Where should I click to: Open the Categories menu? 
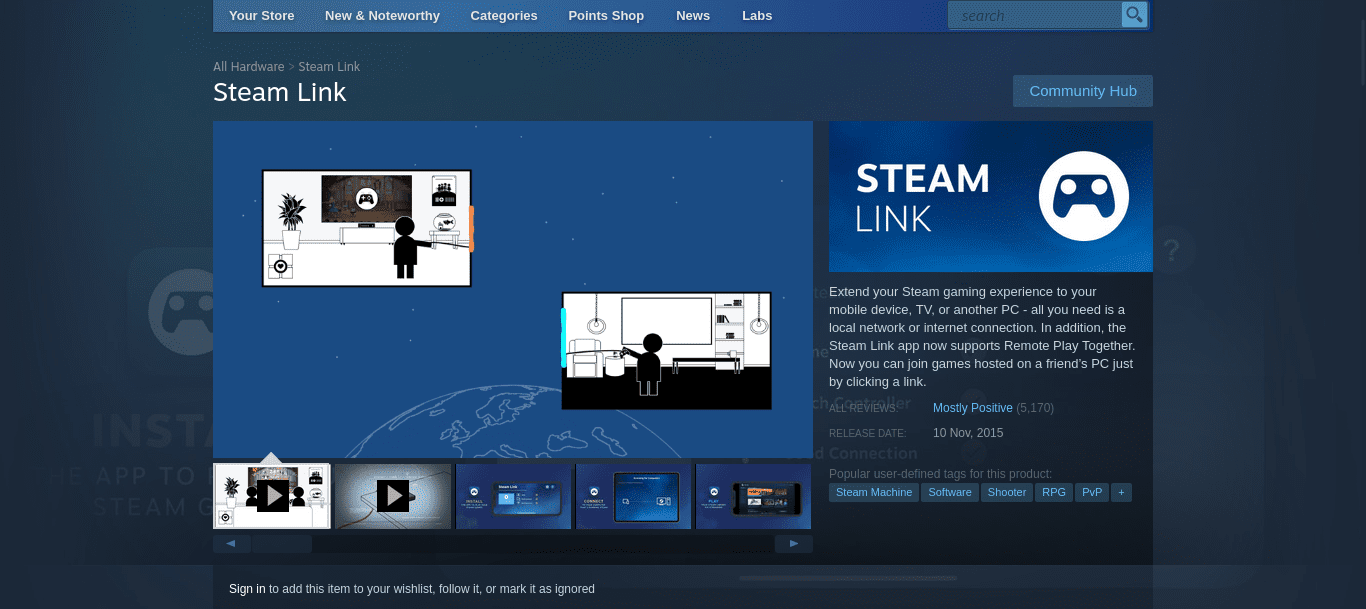click(504, 15)
